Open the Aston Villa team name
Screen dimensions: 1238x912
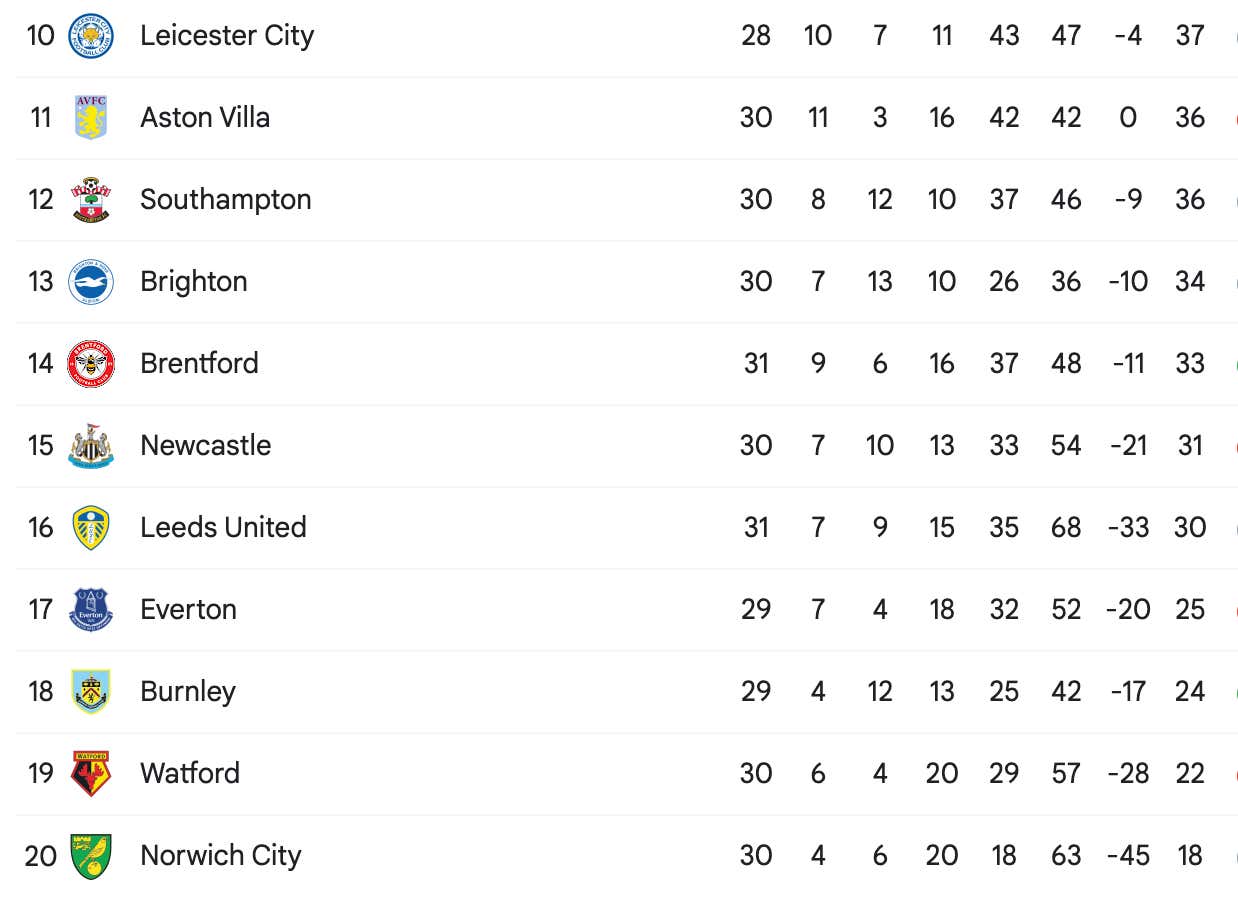point(205,118)
